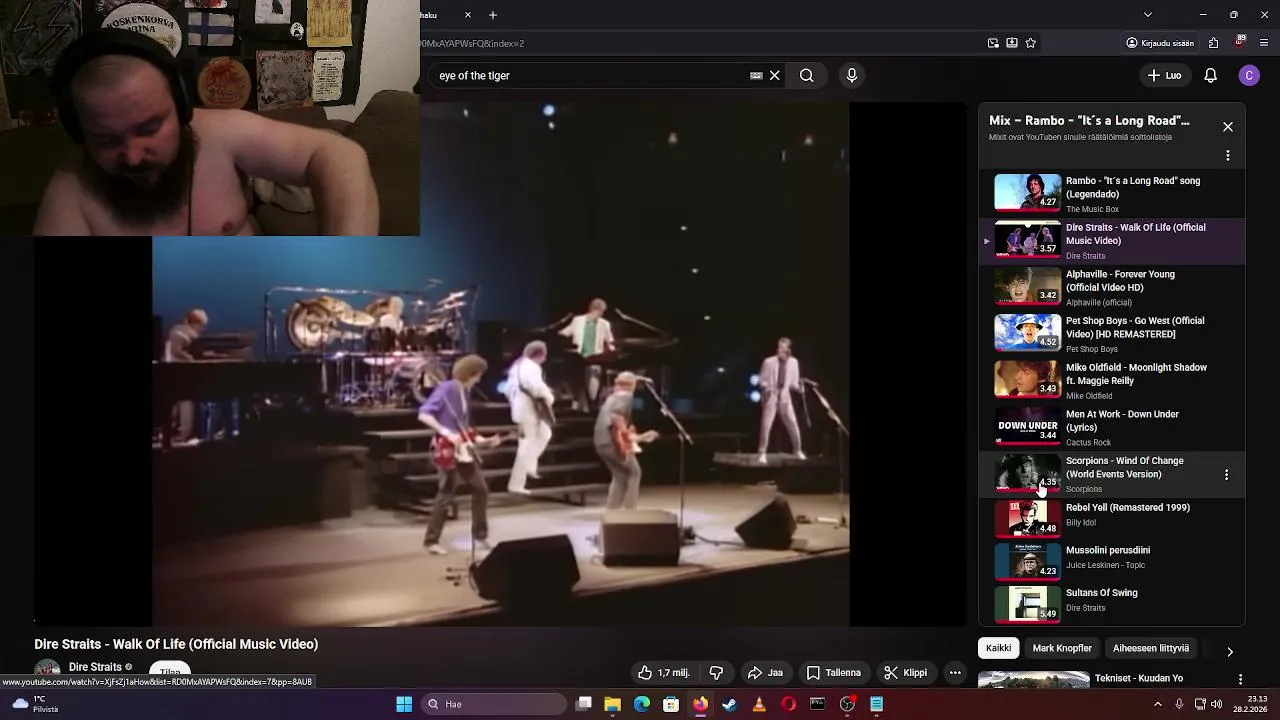Play Mike Oldfield Moonlight Shadow video

[1112, 380]
